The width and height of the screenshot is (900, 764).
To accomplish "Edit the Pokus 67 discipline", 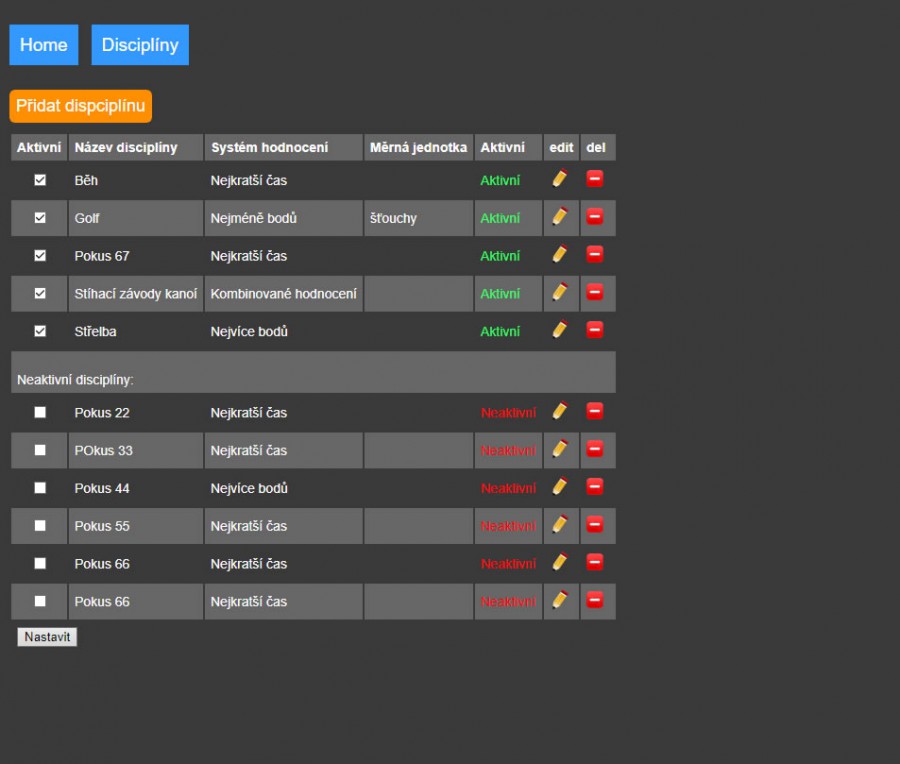I will pyautogui.click(x=560, y=254).
